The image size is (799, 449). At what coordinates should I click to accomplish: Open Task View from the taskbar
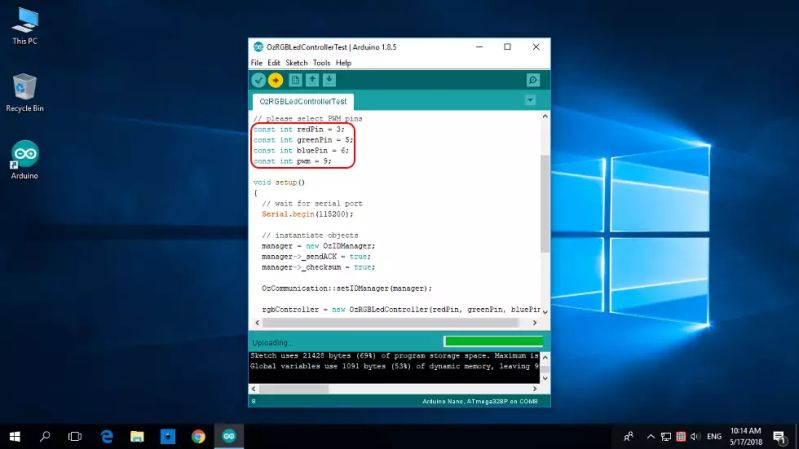pos(75,436)
